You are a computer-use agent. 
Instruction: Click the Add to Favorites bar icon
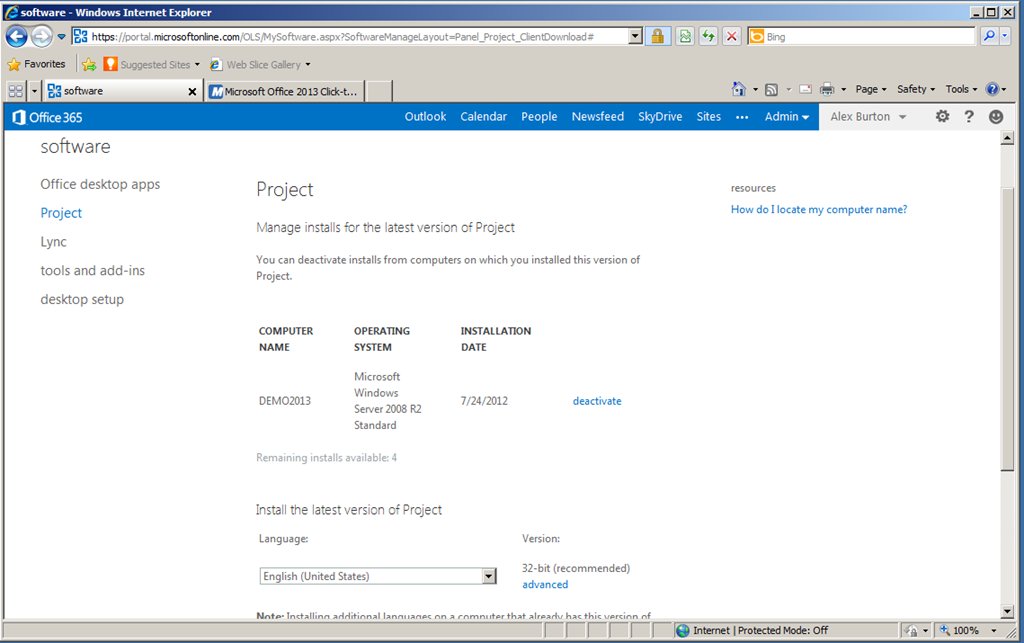point(89,64)
